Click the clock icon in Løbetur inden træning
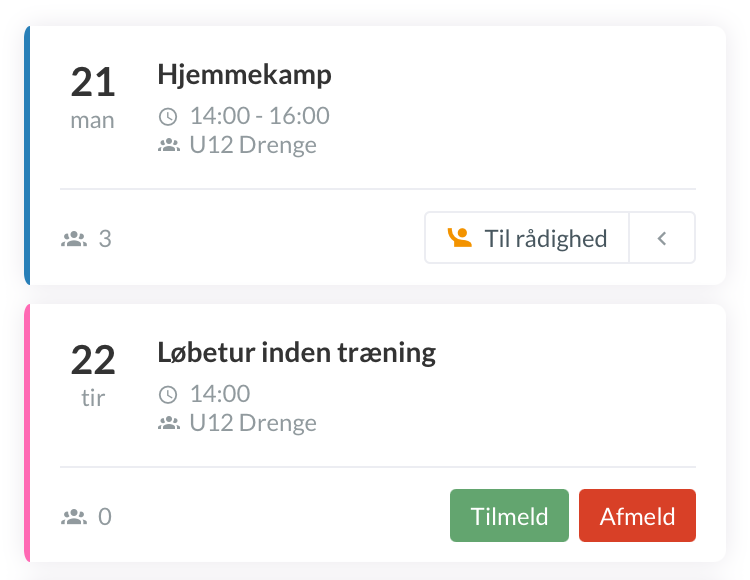 coord(168,394)
